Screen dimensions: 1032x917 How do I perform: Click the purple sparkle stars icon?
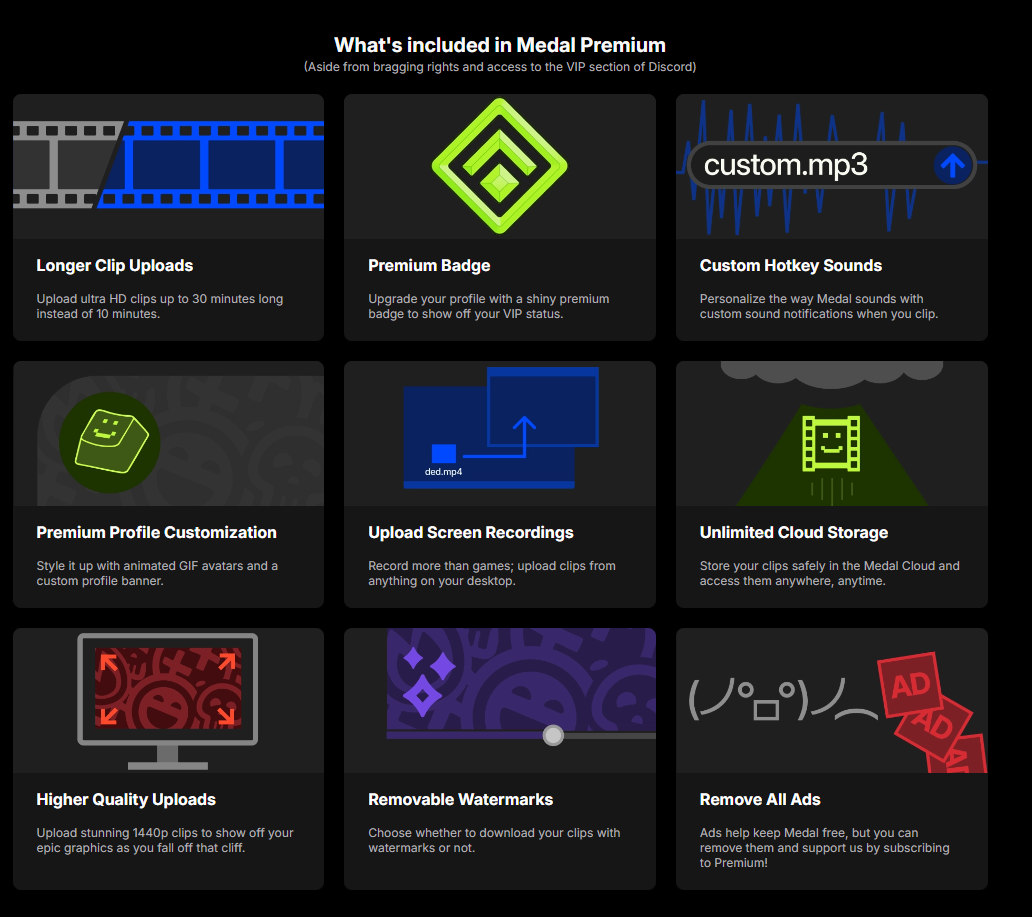428,681
